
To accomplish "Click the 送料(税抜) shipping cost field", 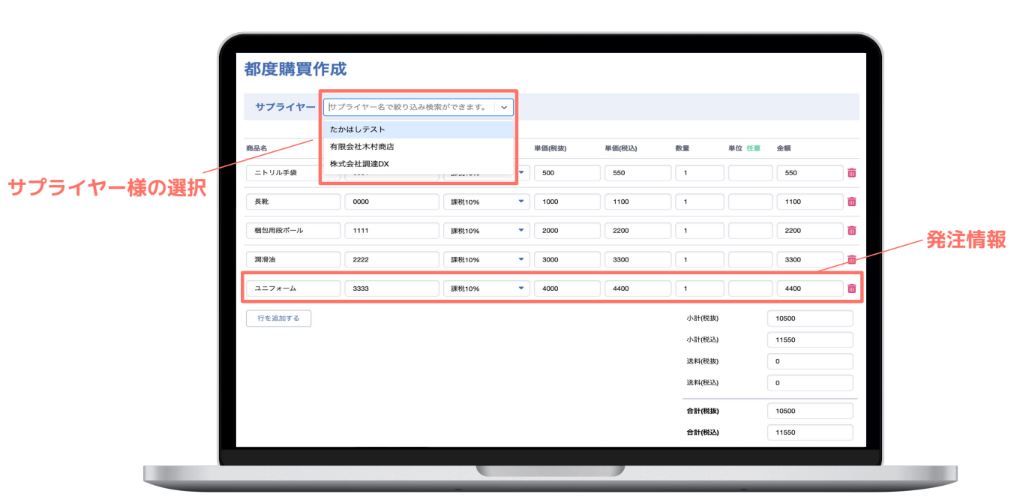I will 809,361.
